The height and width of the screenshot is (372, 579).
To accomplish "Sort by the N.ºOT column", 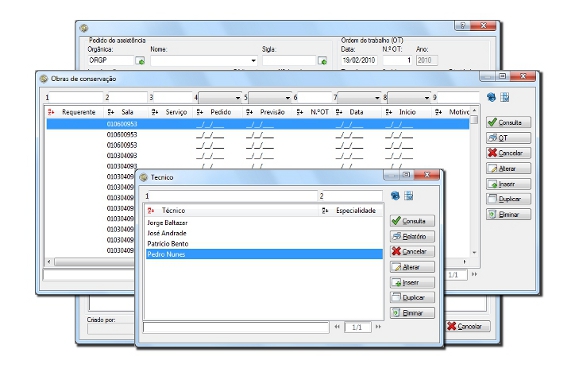I will (319, 112).
